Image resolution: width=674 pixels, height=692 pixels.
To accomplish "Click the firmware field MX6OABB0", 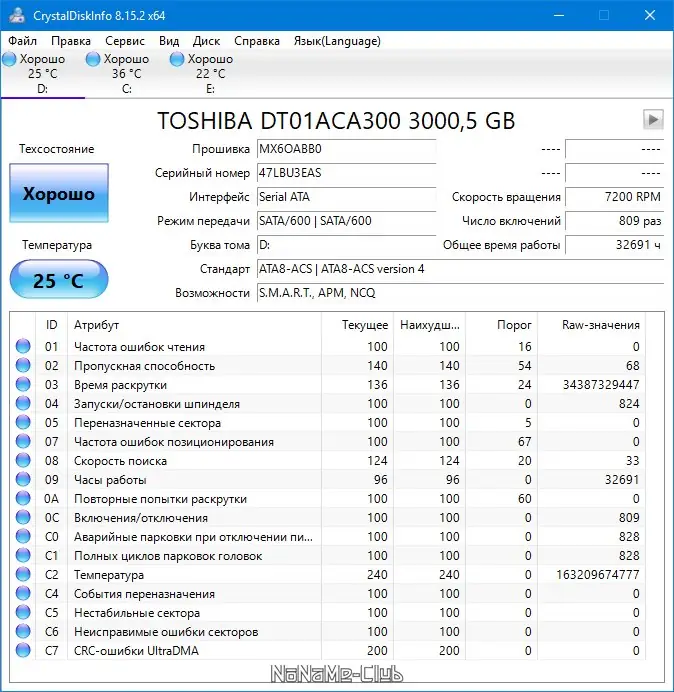I will 346,149.
